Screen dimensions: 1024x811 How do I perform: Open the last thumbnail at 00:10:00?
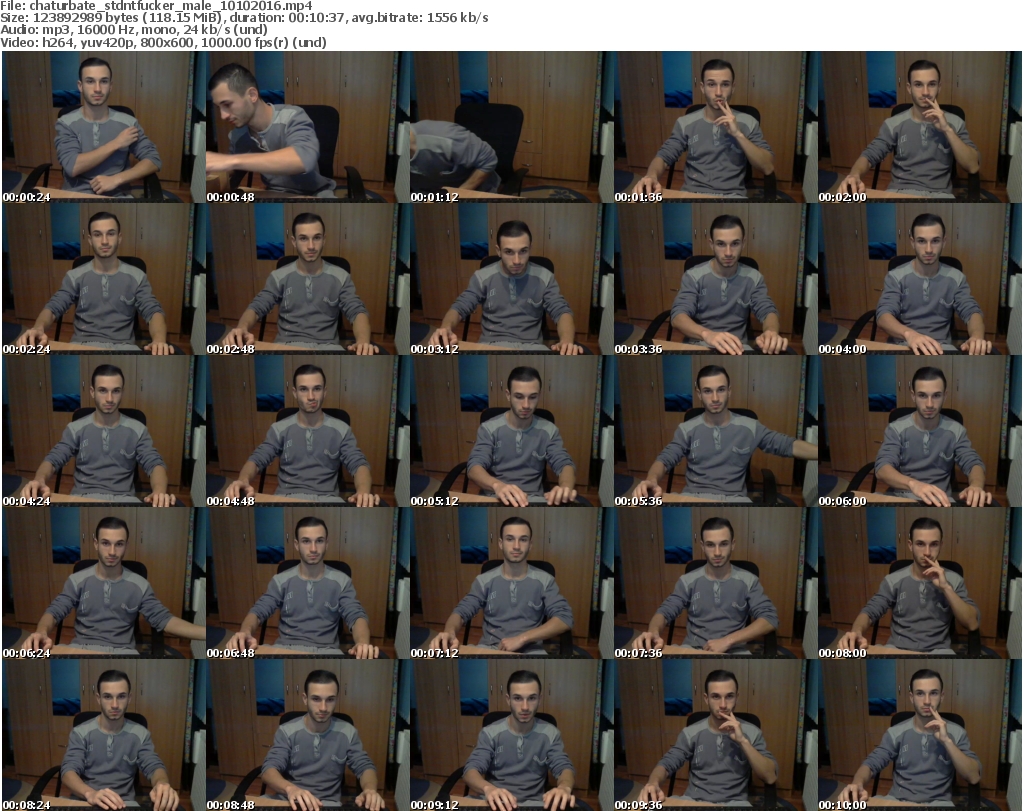pyautogui.click(x=920, y=736)
